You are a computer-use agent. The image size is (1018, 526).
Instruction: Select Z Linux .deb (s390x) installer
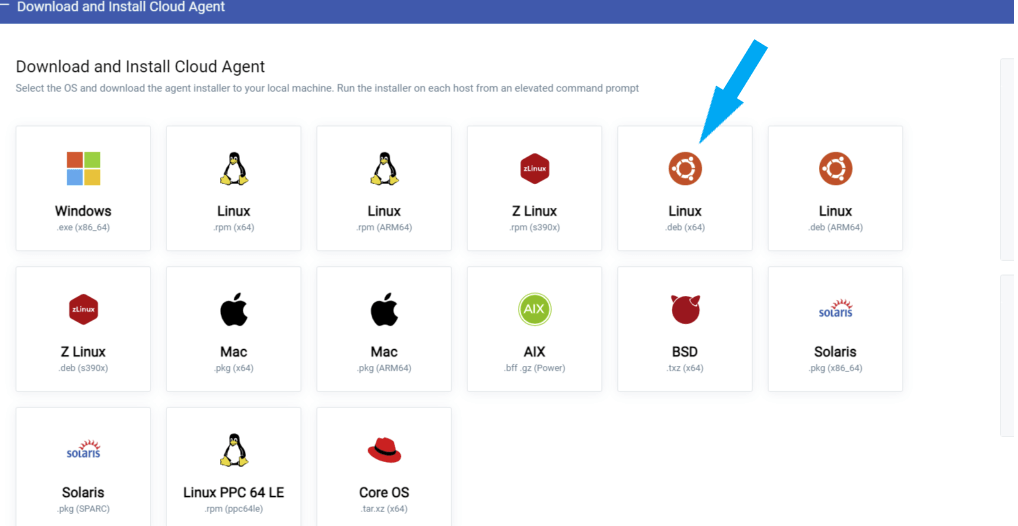83,329
